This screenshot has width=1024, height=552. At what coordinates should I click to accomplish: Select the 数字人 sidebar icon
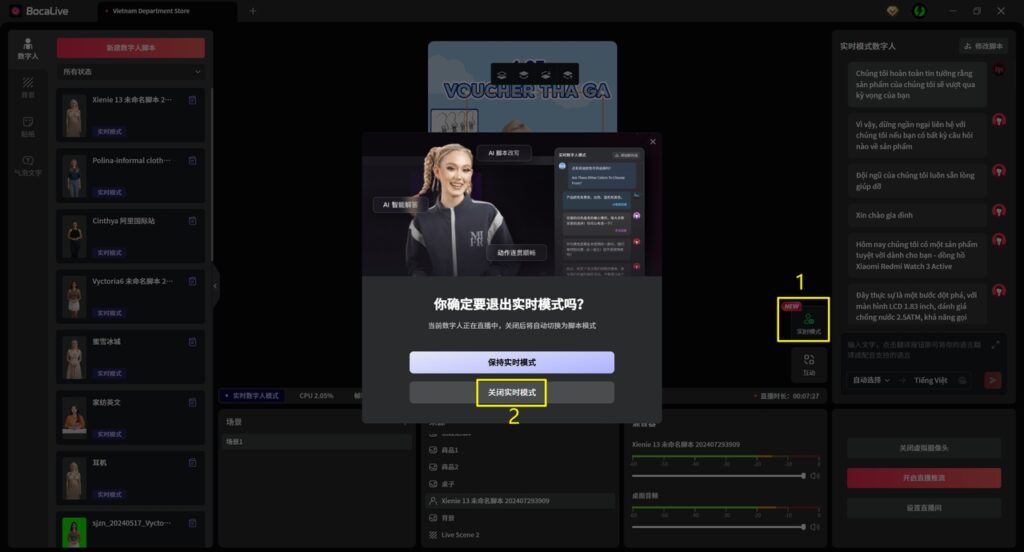(x=27, y=49)
